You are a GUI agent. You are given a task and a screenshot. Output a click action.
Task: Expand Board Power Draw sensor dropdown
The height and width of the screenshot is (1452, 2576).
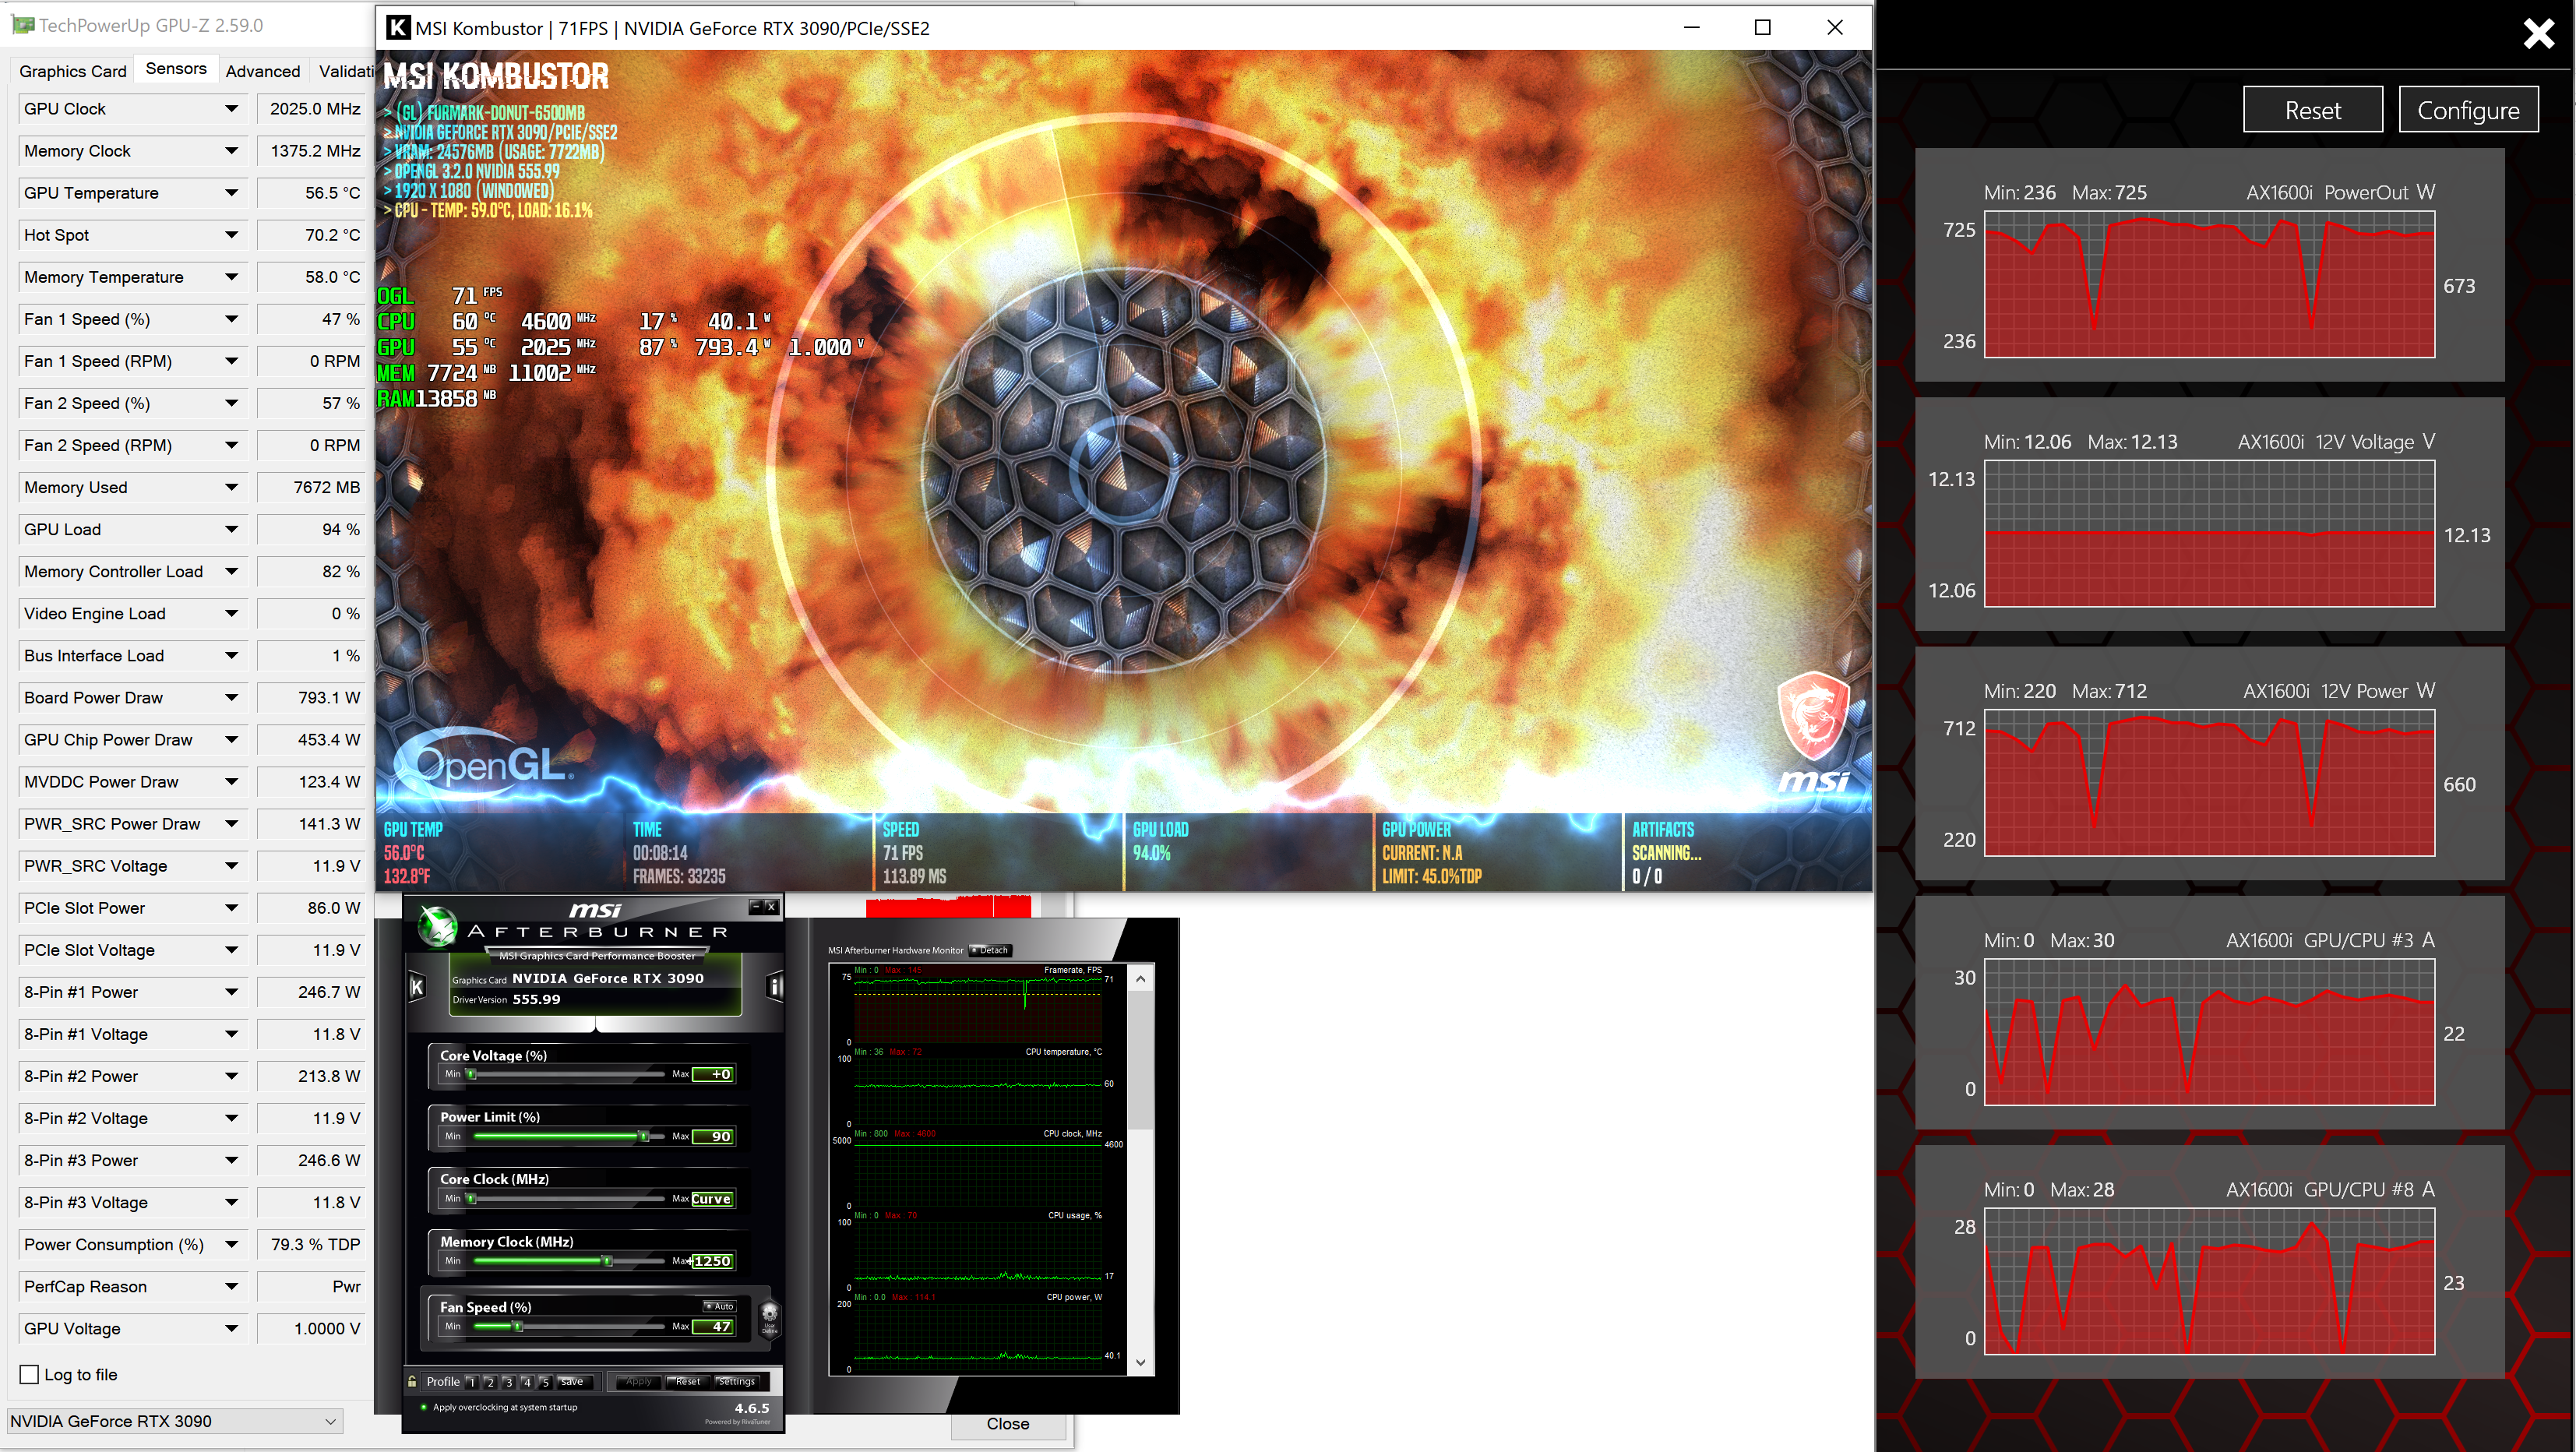tap(231, 698)
